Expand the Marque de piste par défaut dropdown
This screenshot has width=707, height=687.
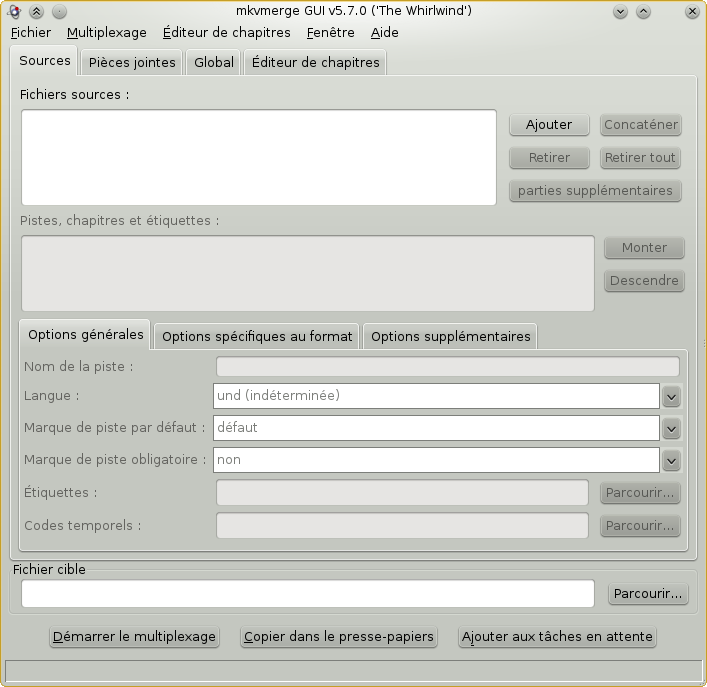click(x=671, y=429)
